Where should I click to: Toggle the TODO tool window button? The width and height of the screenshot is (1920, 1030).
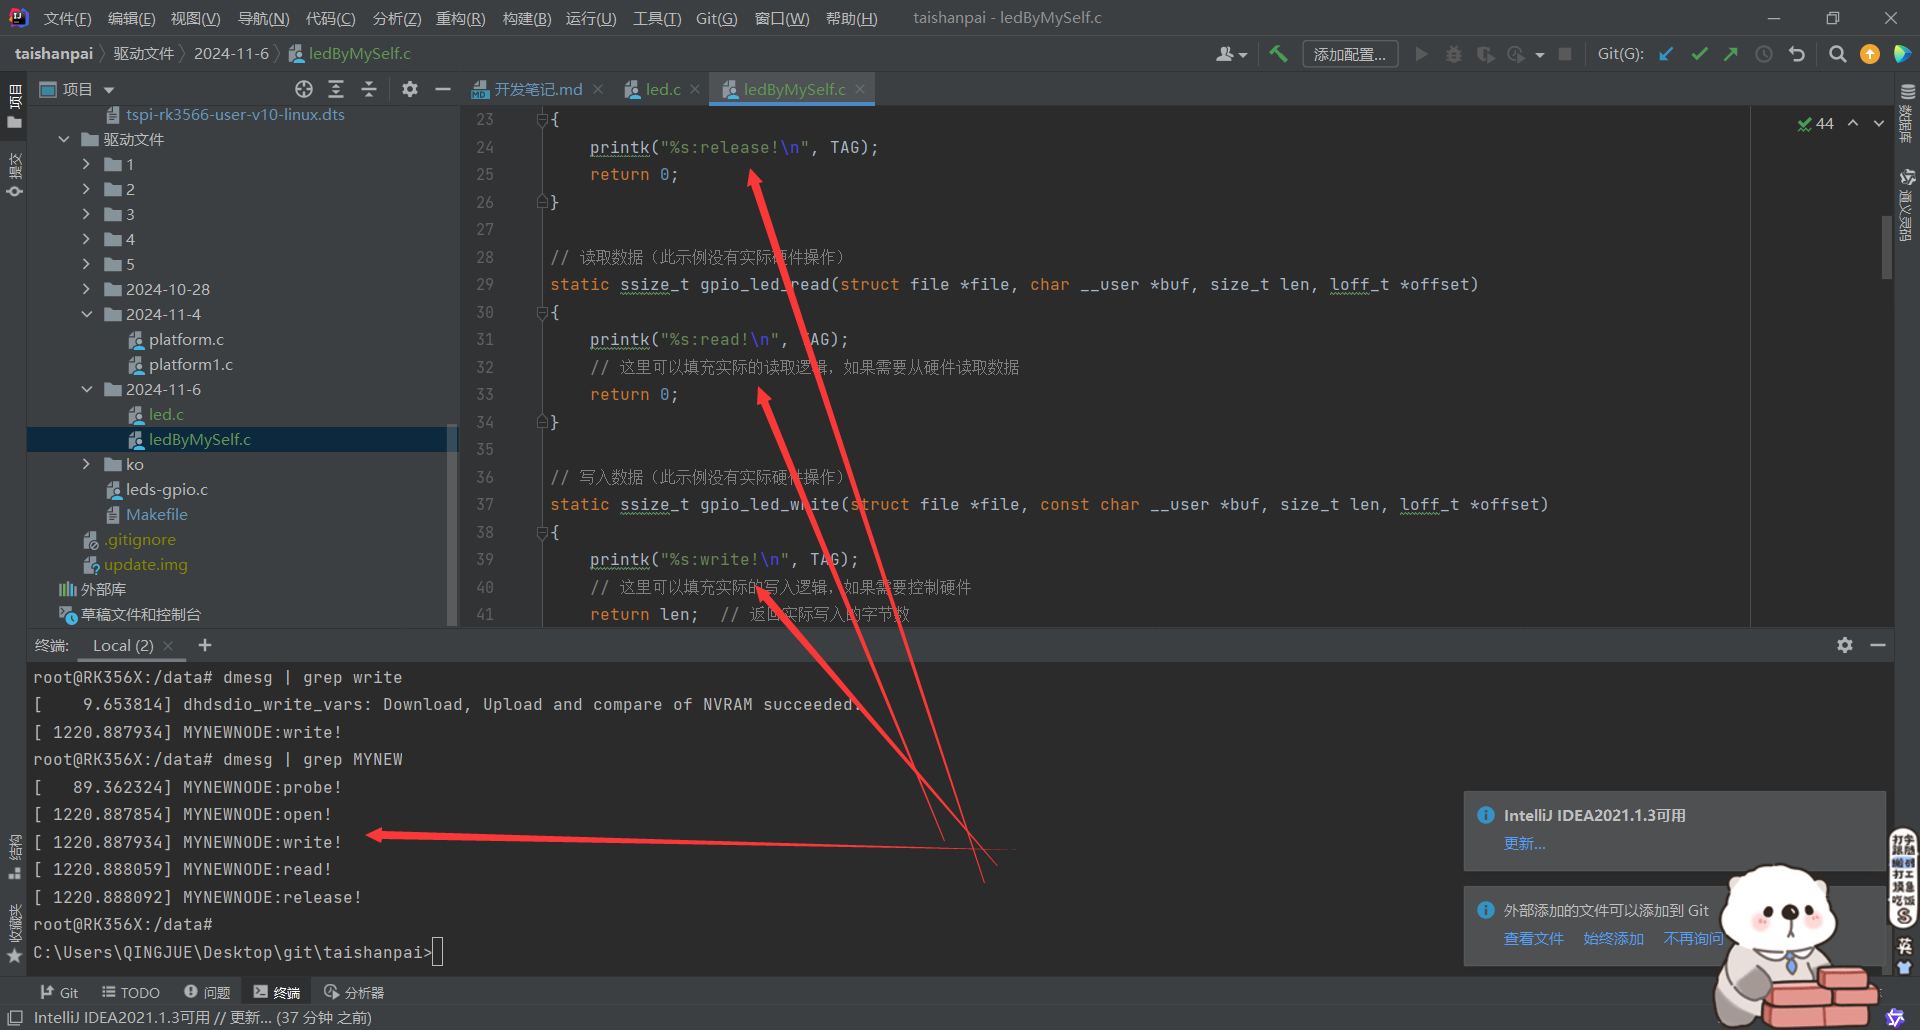(131, 992)
